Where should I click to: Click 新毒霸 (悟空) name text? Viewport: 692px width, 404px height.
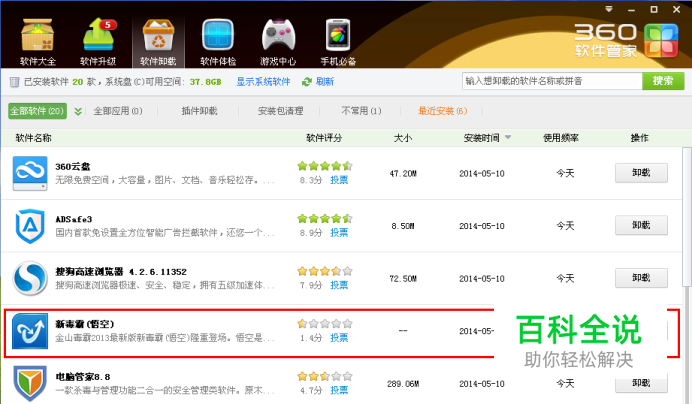85,324
